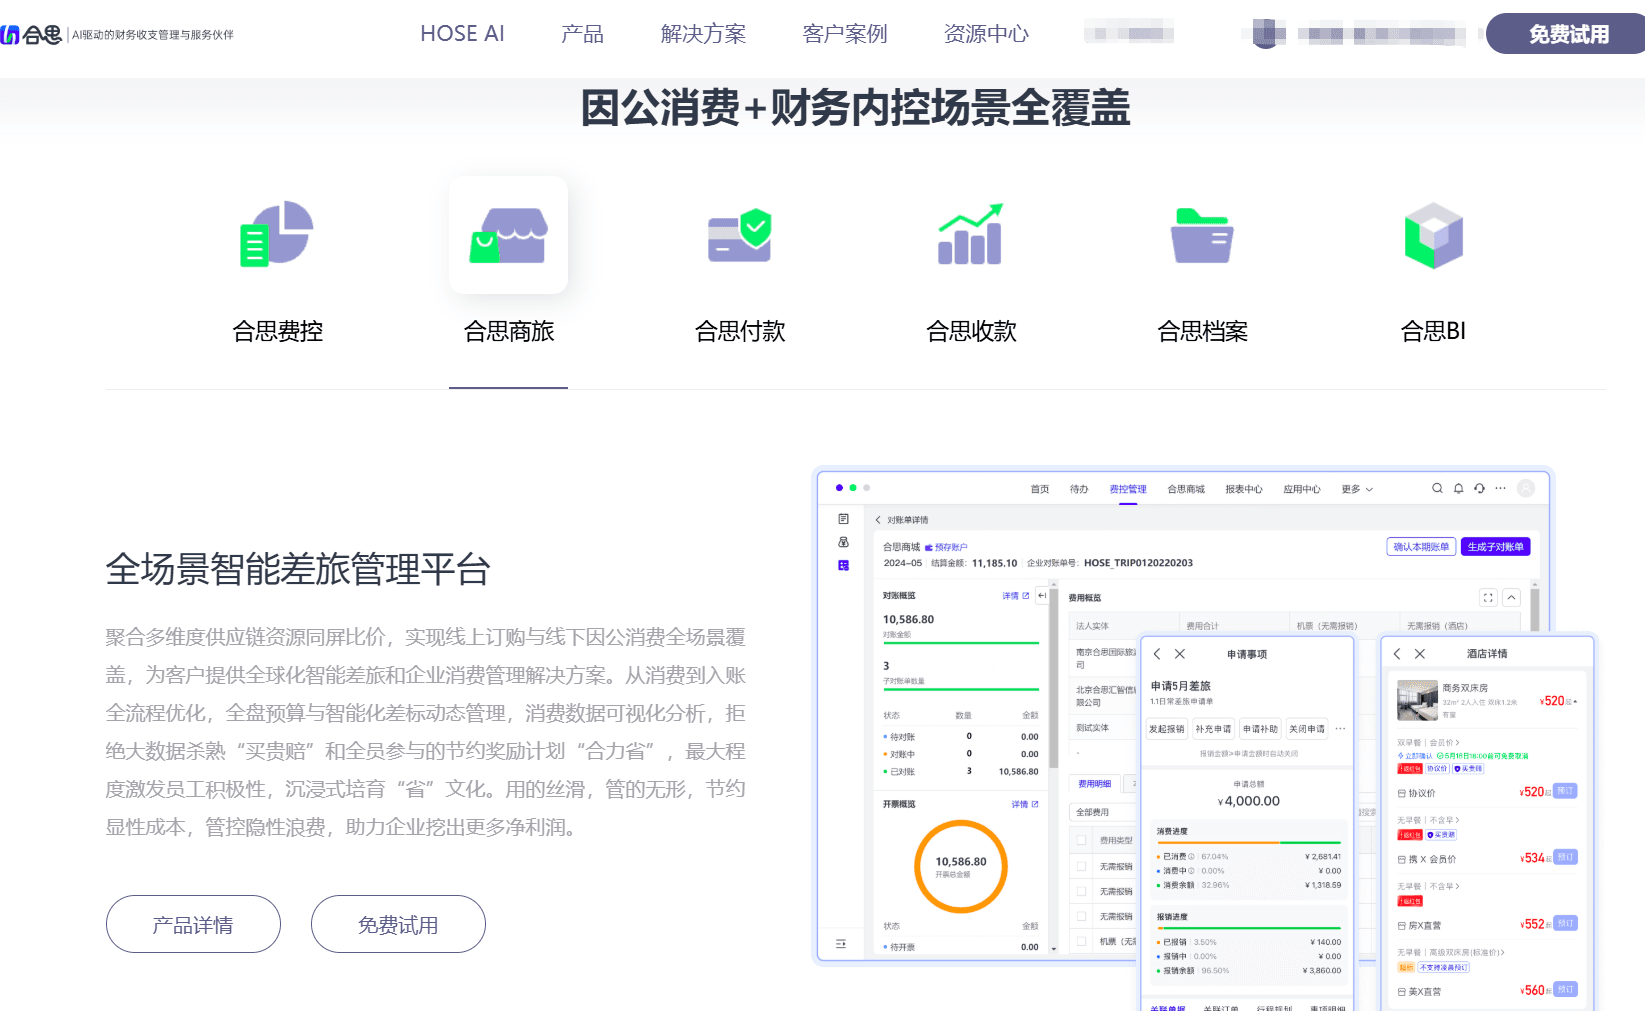Open HOSE AI in the top navigation
1645x1011 pixels.
[462, 34]
